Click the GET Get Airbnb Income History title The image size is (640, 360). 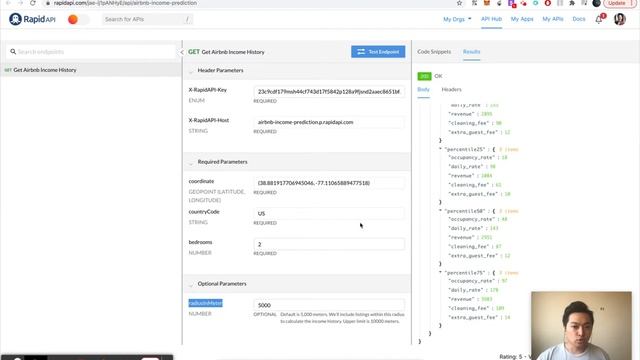tap(226, 52)
